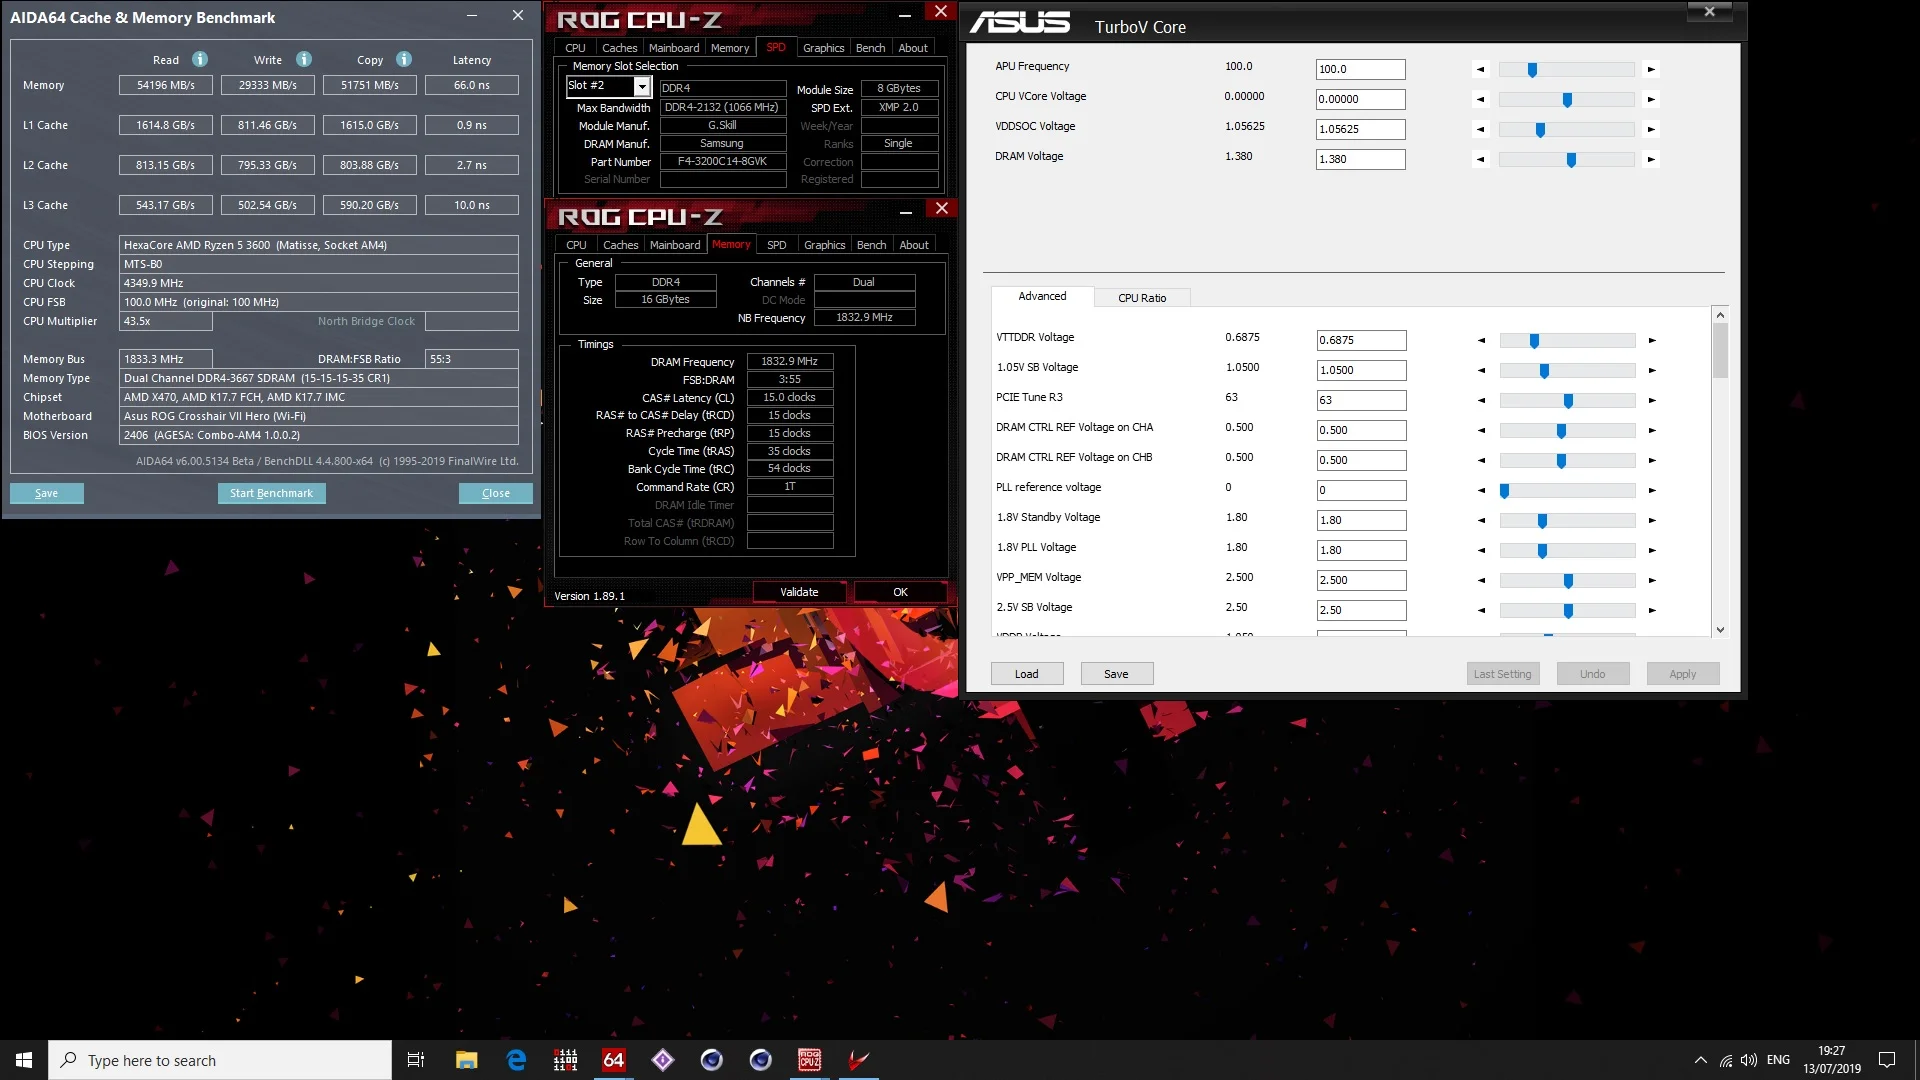
Task: Click the APU Frequency slider
Action: pos(1566,69)
